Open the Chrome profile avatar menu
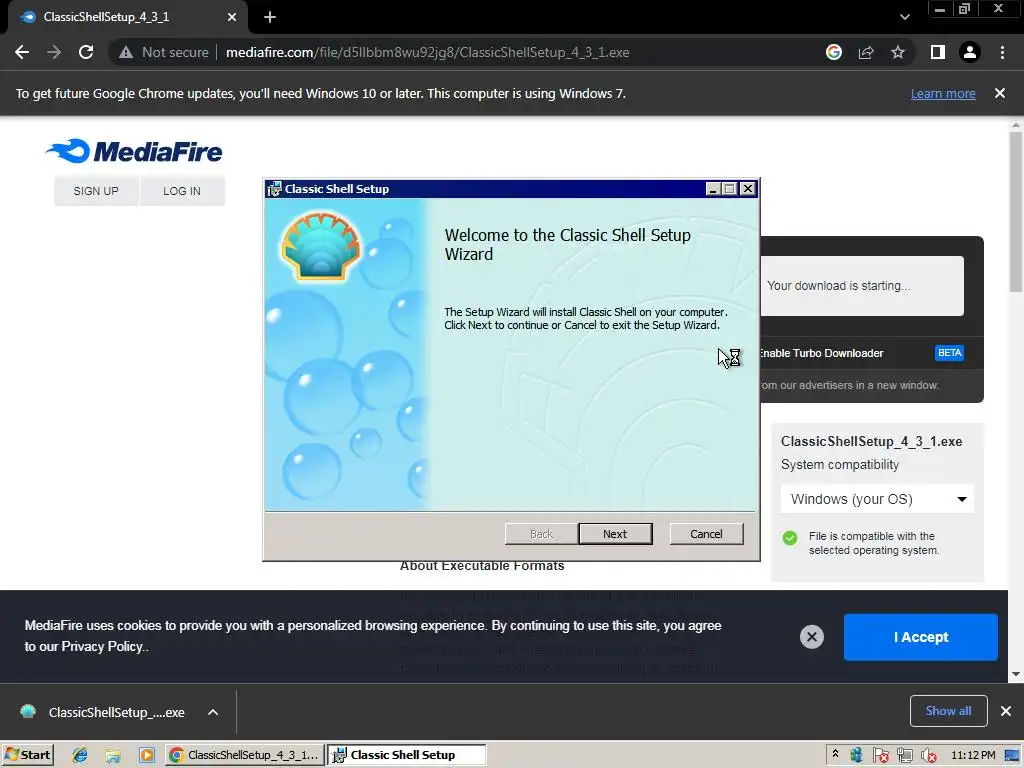Screen dimensions: 1024x768 point(970,52)
